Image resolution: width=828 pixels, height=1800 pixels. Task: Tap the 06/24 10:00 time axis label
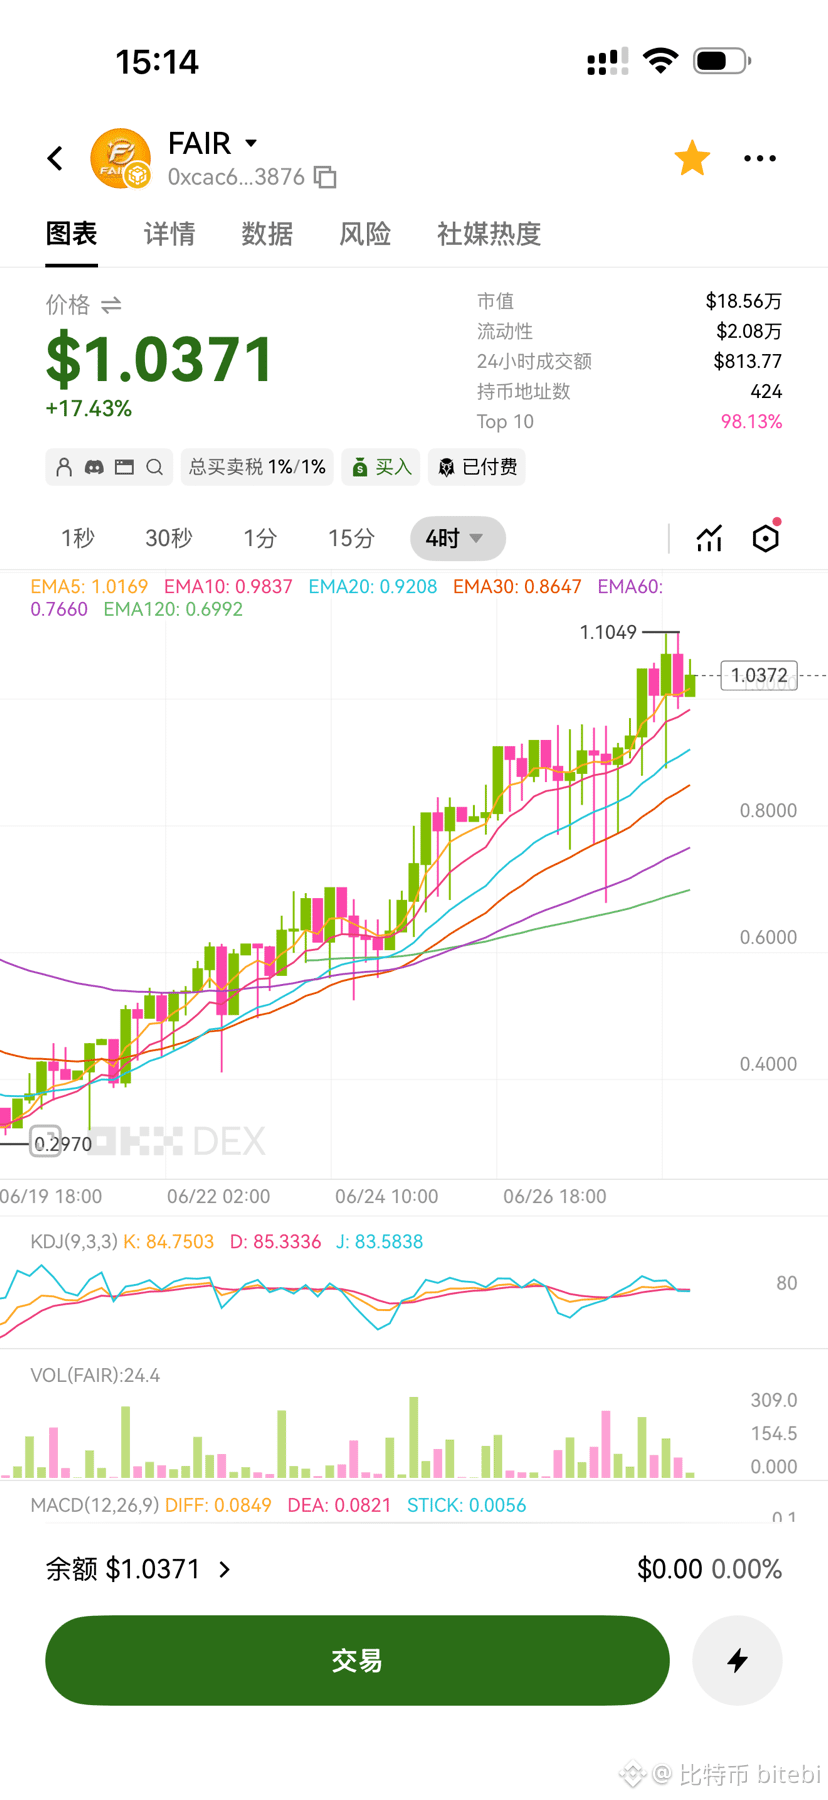pos(386,1197)
